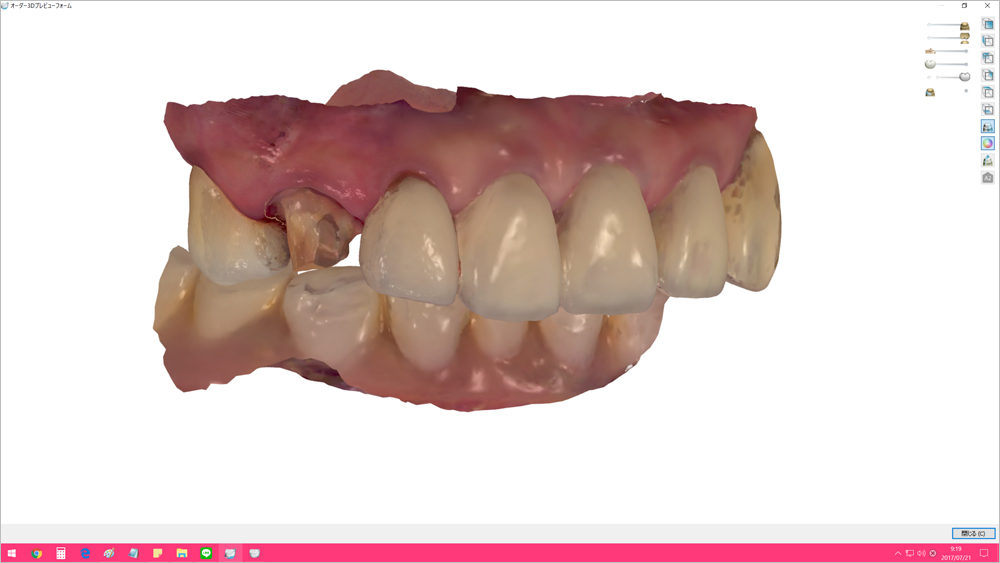Click the small dot right of the bottom model icon
The height and width of the screenshot is (563, 1000).
pos(966,91)
